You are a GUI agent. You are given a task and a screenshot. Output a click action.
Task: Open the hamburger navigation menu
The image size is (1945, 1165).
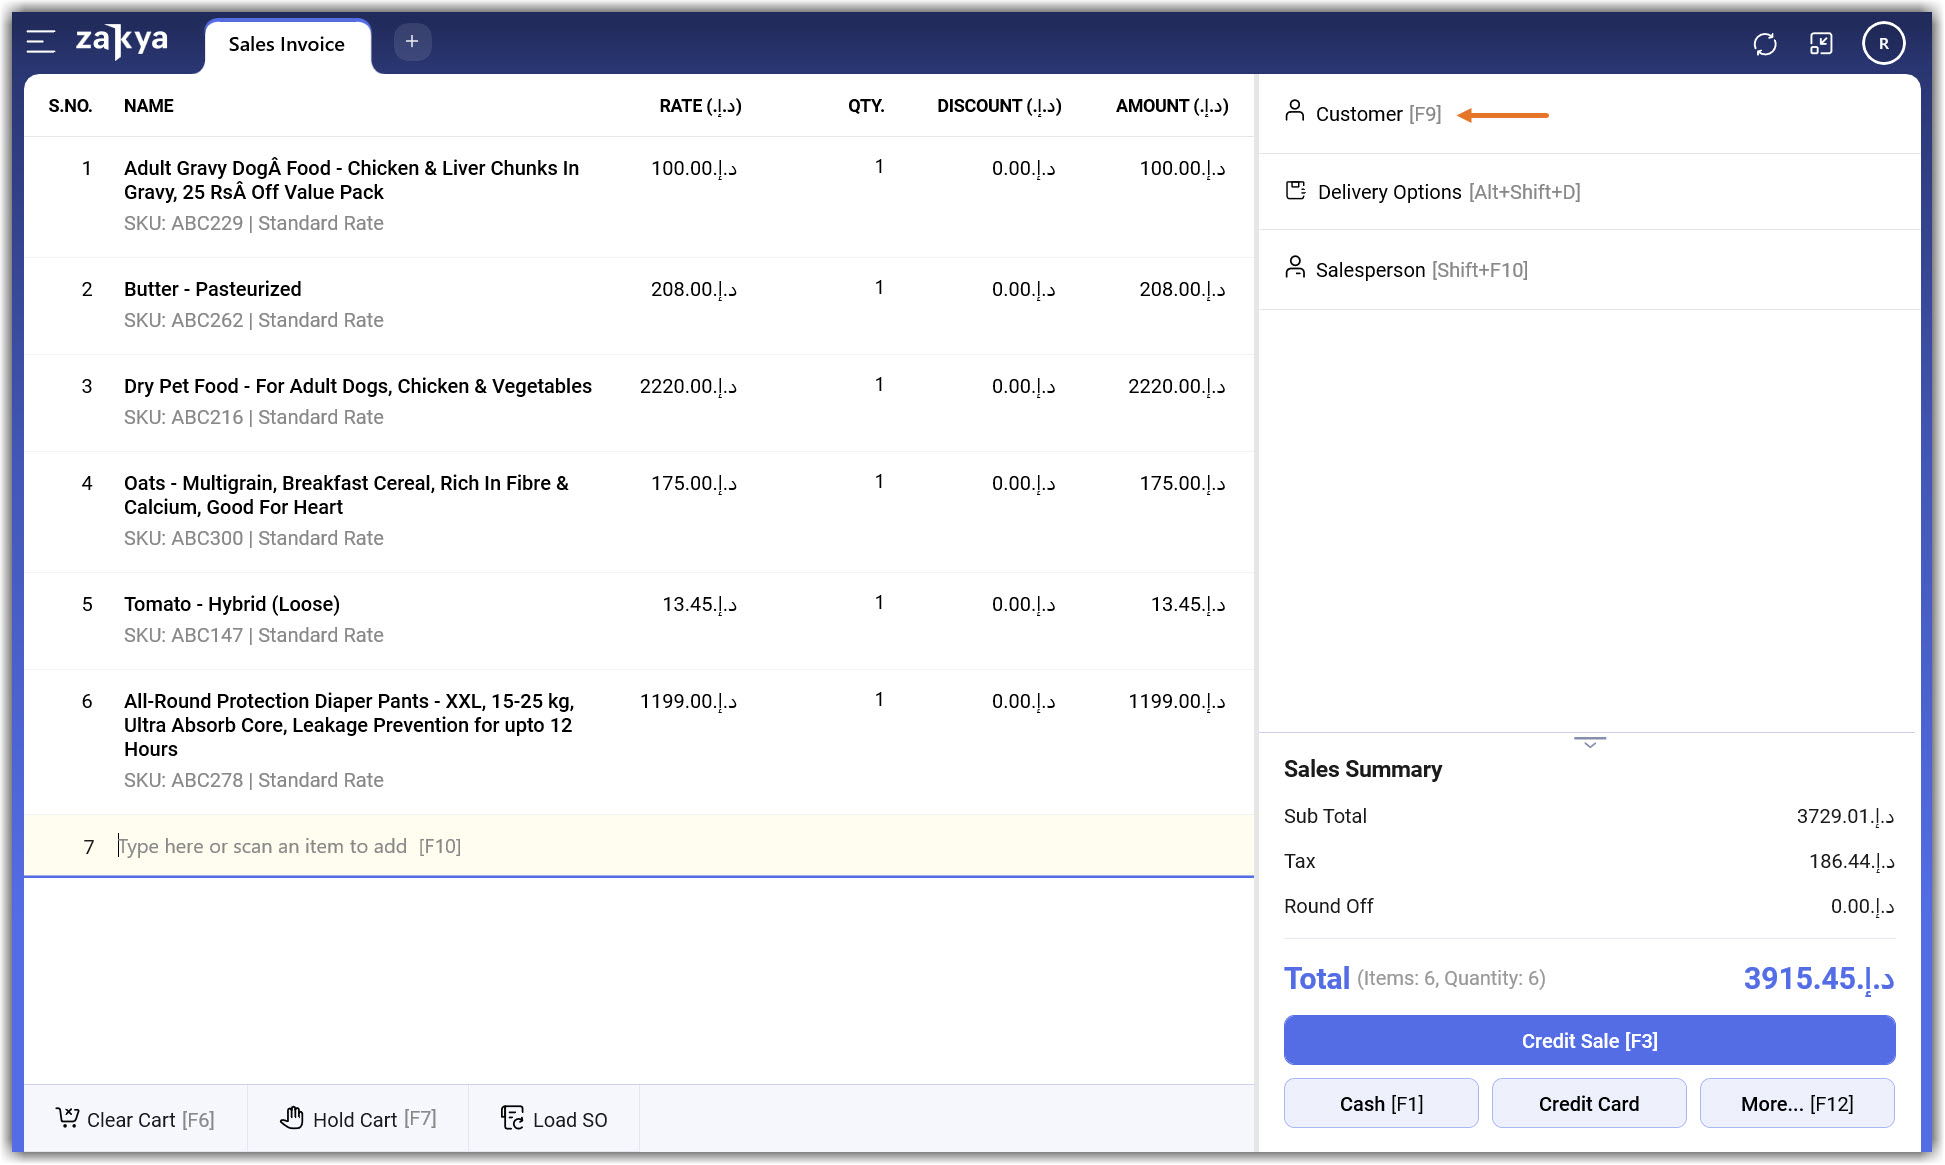pyautogui.click(x=41, y=42)
